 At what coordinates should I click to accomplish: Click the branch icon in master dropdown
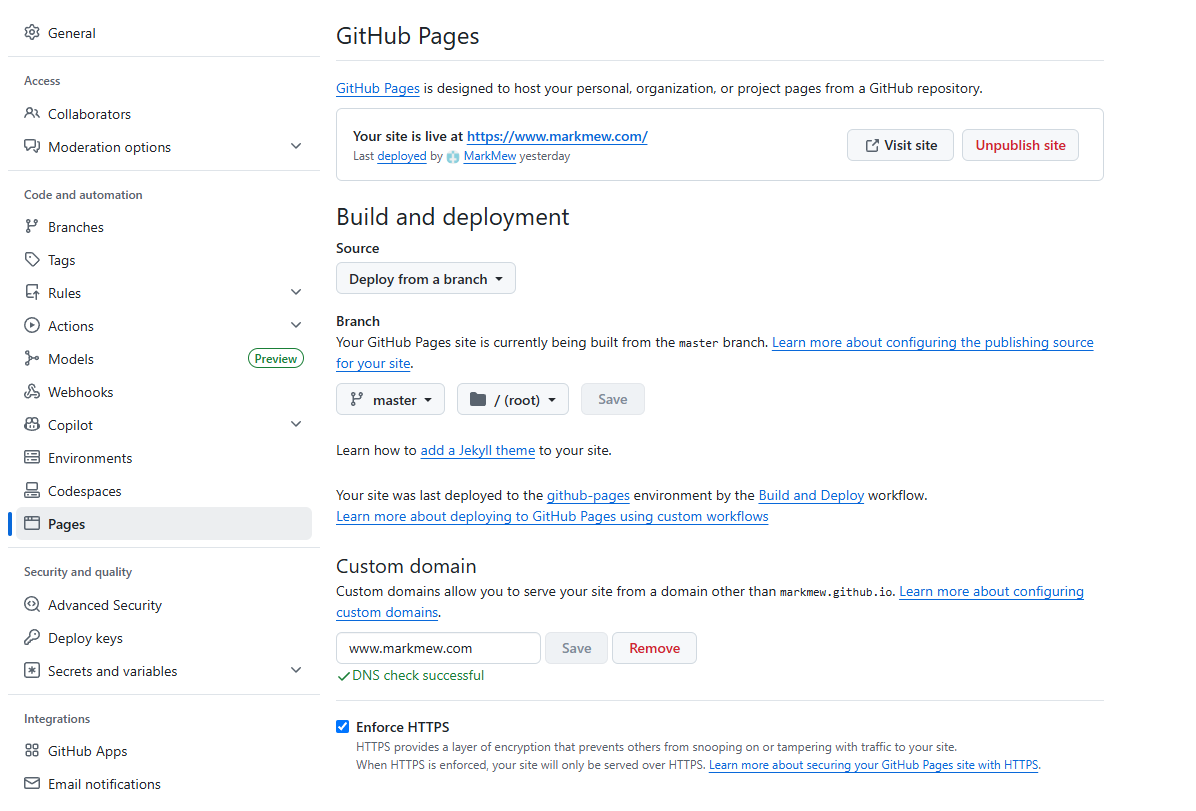pos(356,399)
